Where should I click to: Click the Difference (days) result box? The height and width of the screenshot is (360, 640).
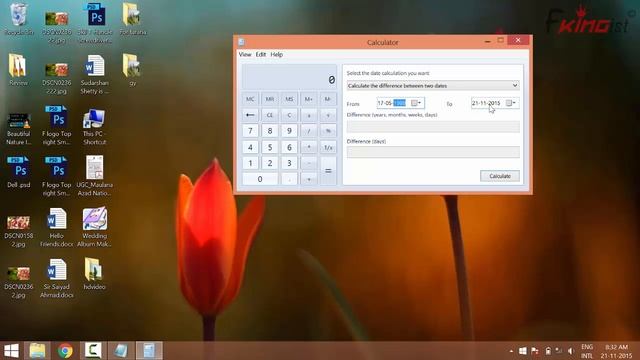pyautogui.click(x=433, y=152)
